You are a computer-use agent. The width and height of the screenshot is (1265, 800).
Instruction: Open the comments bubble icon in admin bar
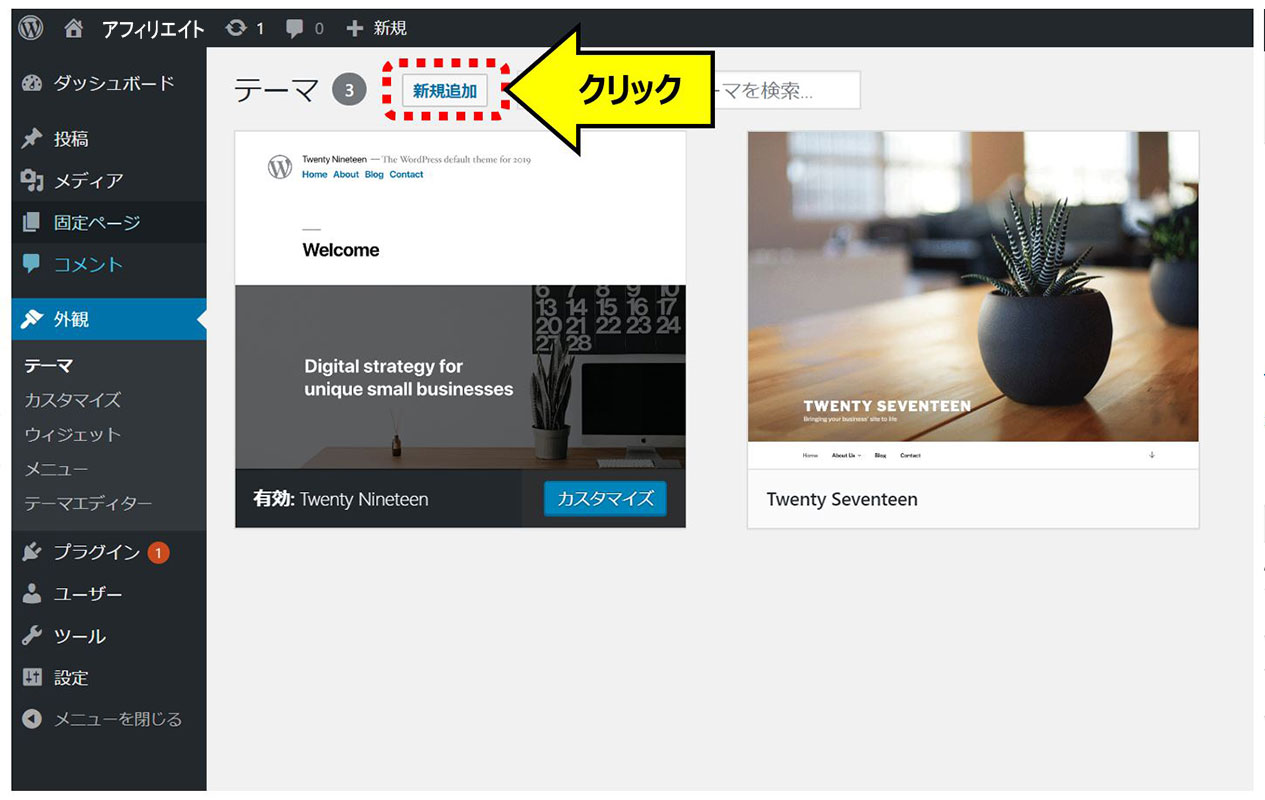(294, 28)
